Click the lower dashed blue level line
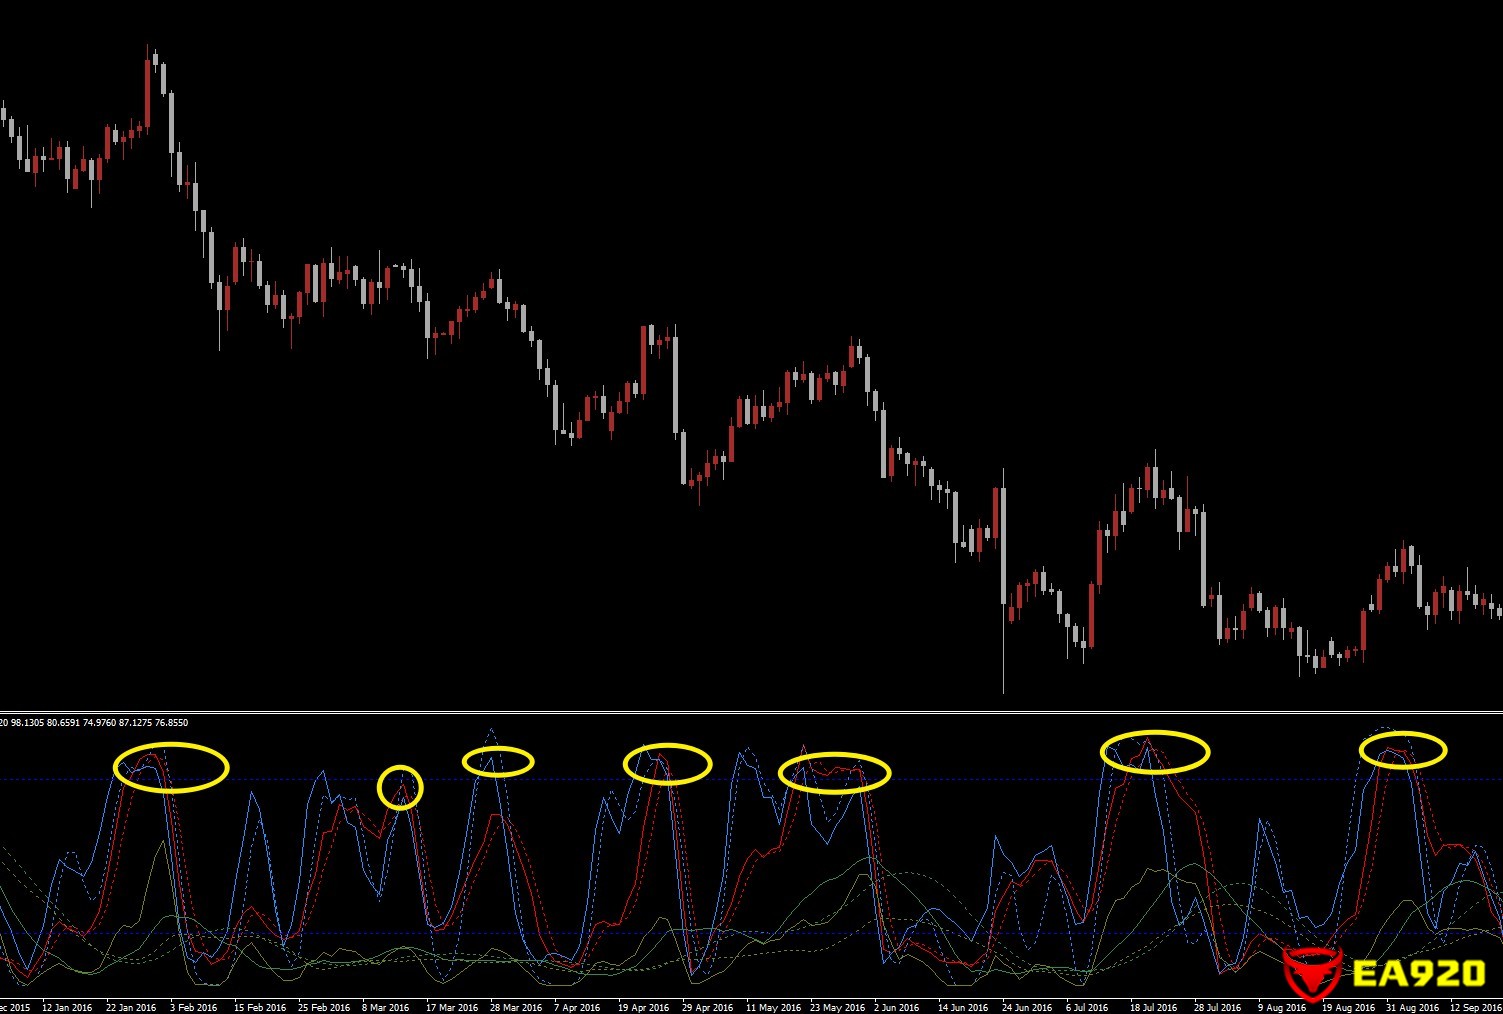 click(751, 933)
